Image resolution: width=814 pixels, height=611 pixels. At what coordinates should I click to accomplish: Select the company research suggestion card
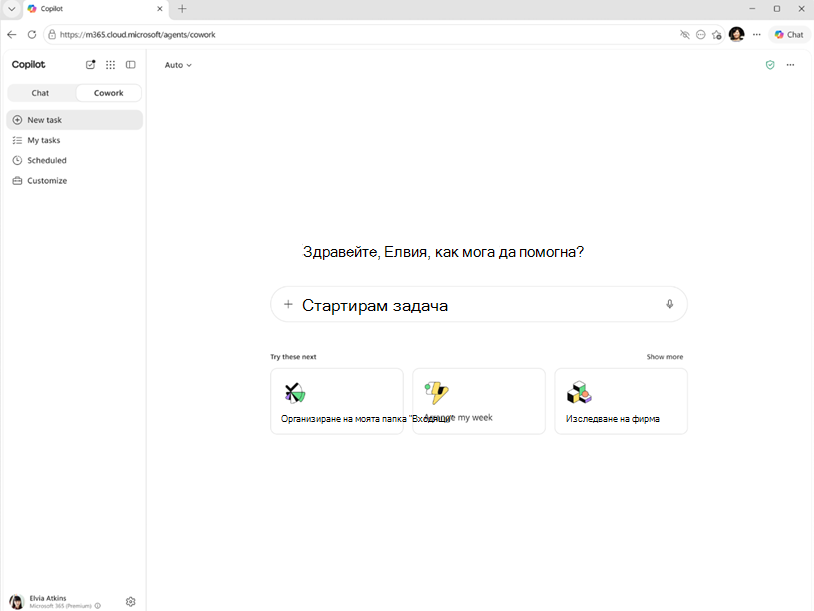click(x=621, y=401)
